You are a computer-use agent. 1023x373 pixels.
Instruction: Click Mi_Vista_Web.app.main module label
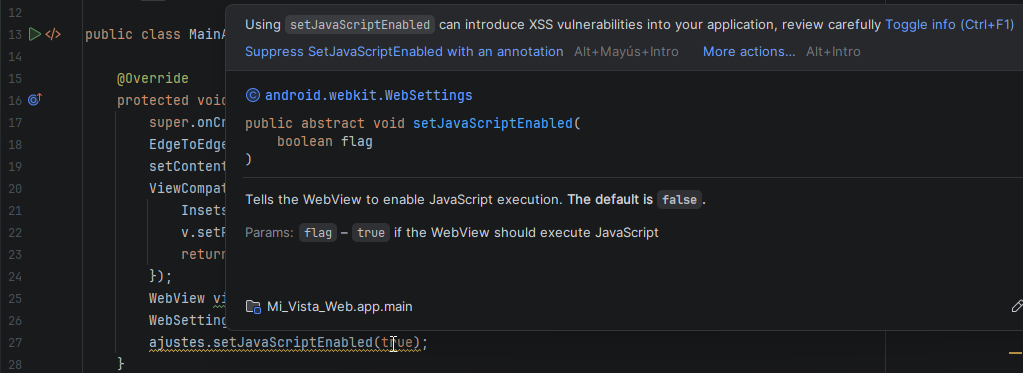339,306
